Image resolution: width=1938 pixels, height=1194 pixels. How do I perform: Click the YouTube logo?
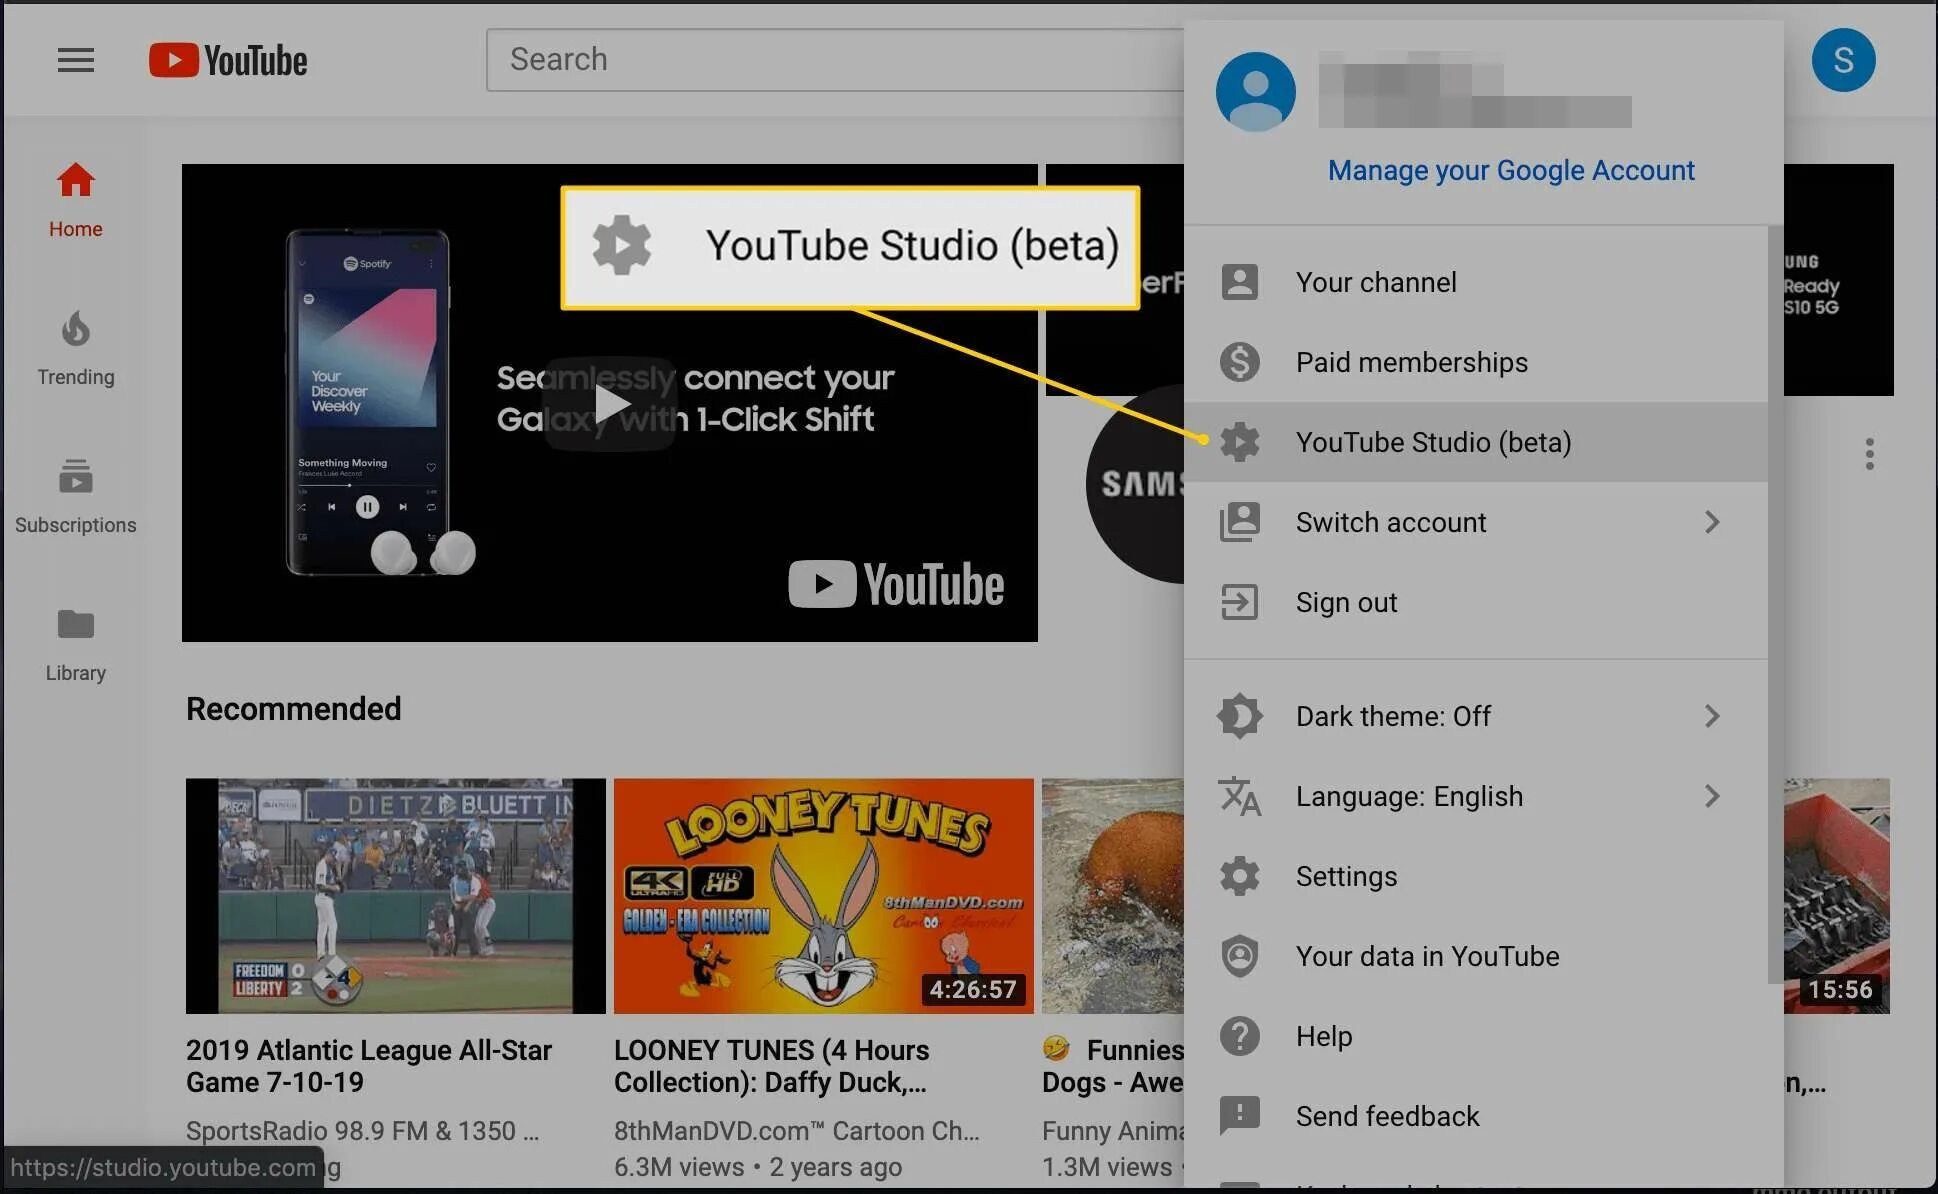pyautogui.click(x=228, y=60)
